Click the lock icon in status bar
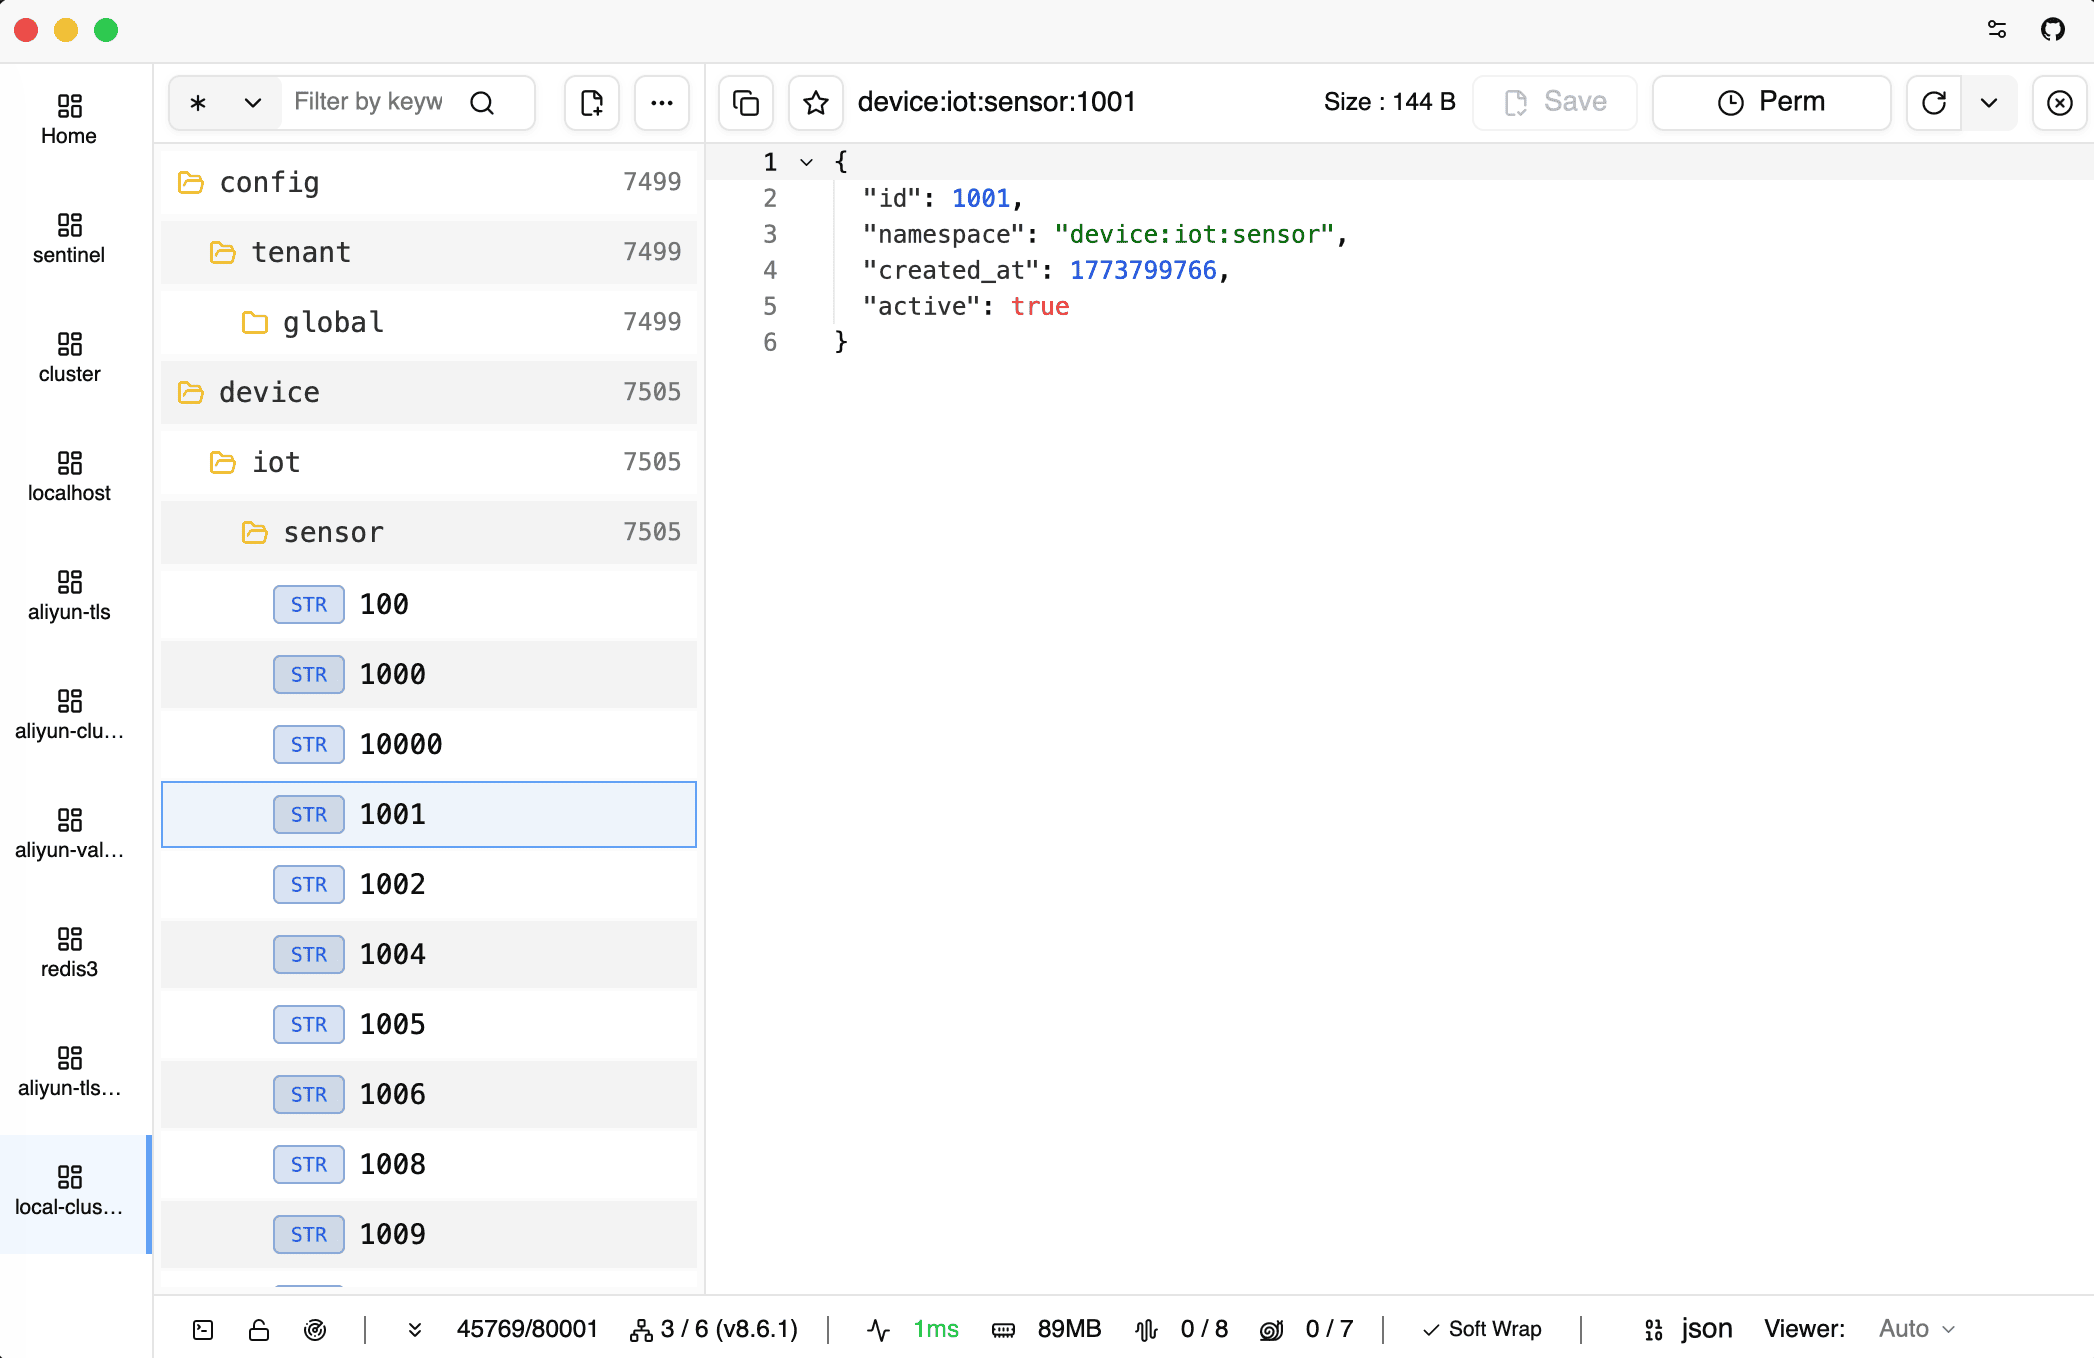 [x=259, y=1329]
